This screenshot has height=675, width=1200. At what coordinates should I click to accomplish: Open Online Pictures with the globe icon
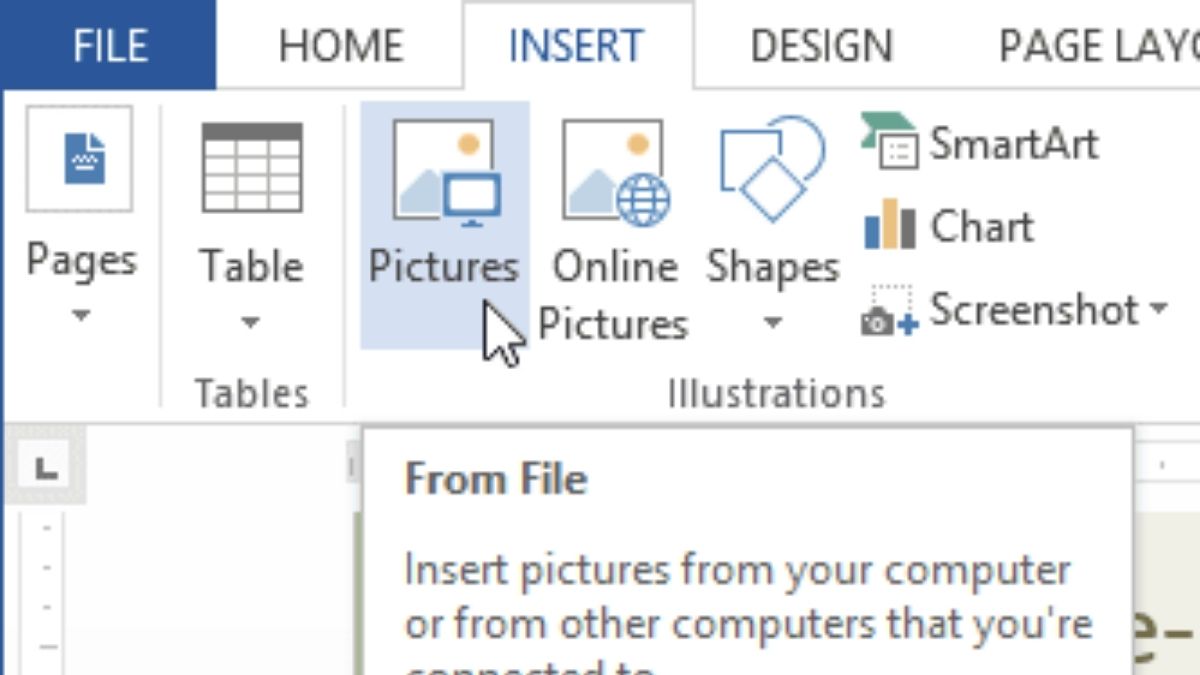tap(614, 171)
